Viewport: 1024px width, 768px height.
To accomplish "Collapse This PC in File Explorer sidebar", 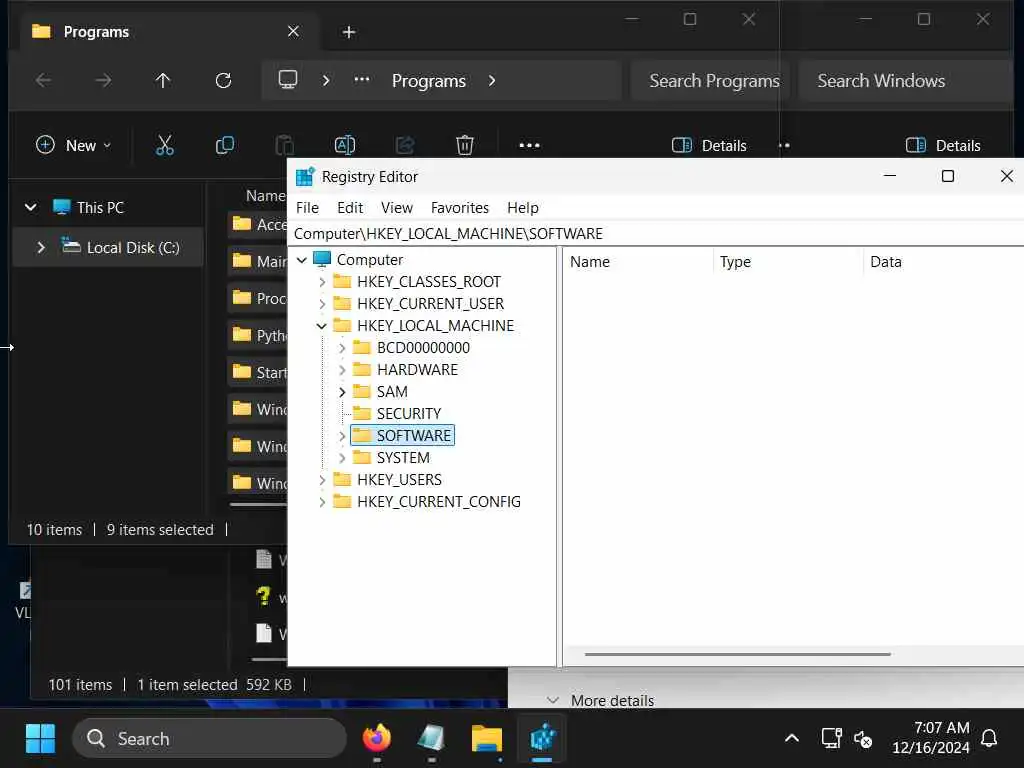I will 30,208.
